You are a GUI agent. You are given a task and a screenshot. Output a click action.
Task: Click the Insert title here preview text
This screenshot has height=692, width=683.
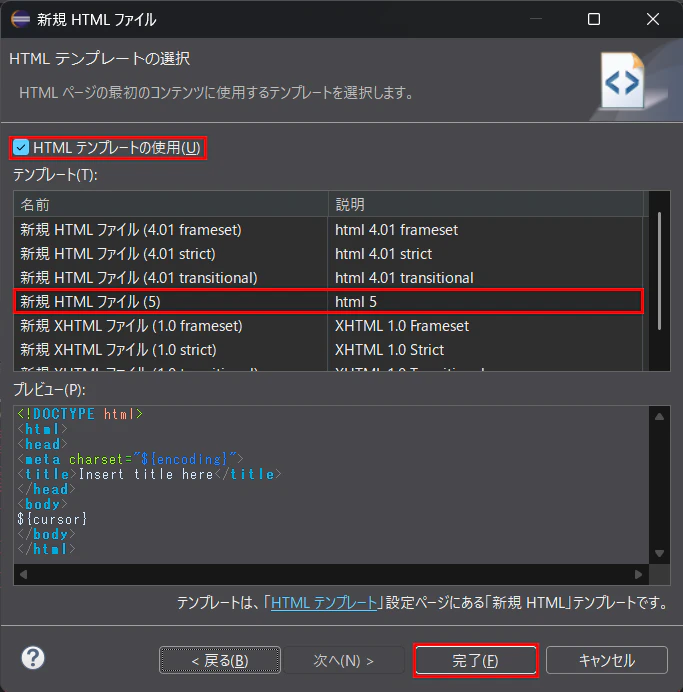(146, 474)
